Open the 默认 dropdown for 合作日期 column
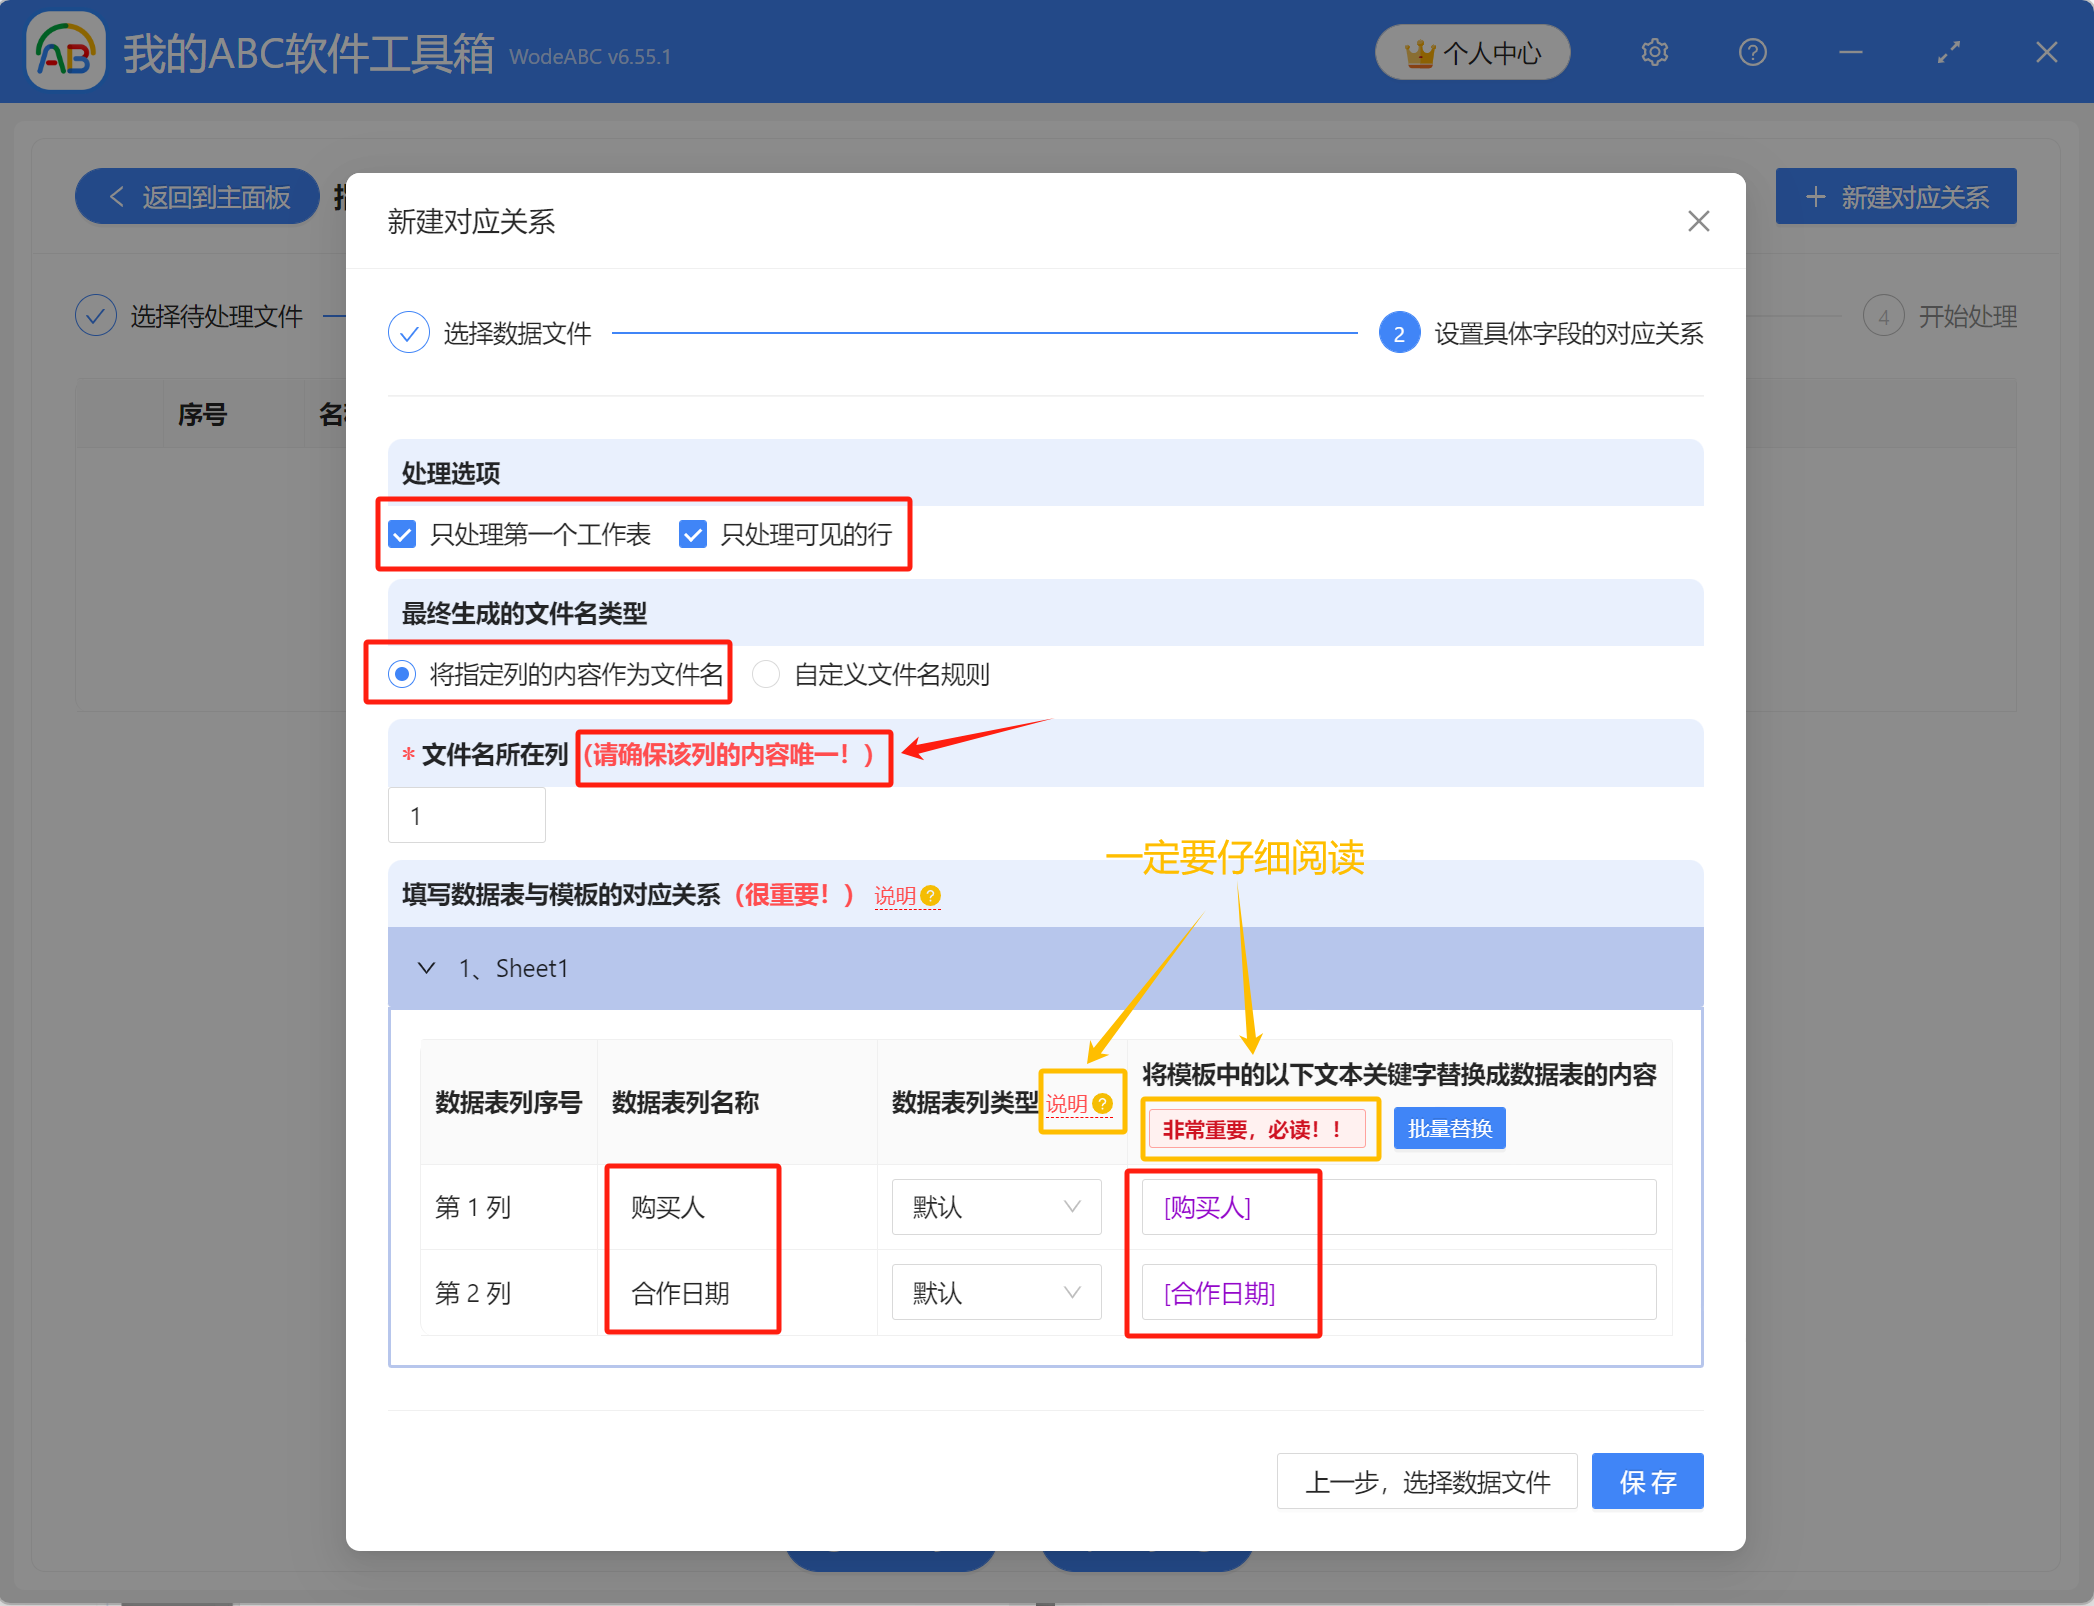The image size is (2094, 1606). point(995,1292)
